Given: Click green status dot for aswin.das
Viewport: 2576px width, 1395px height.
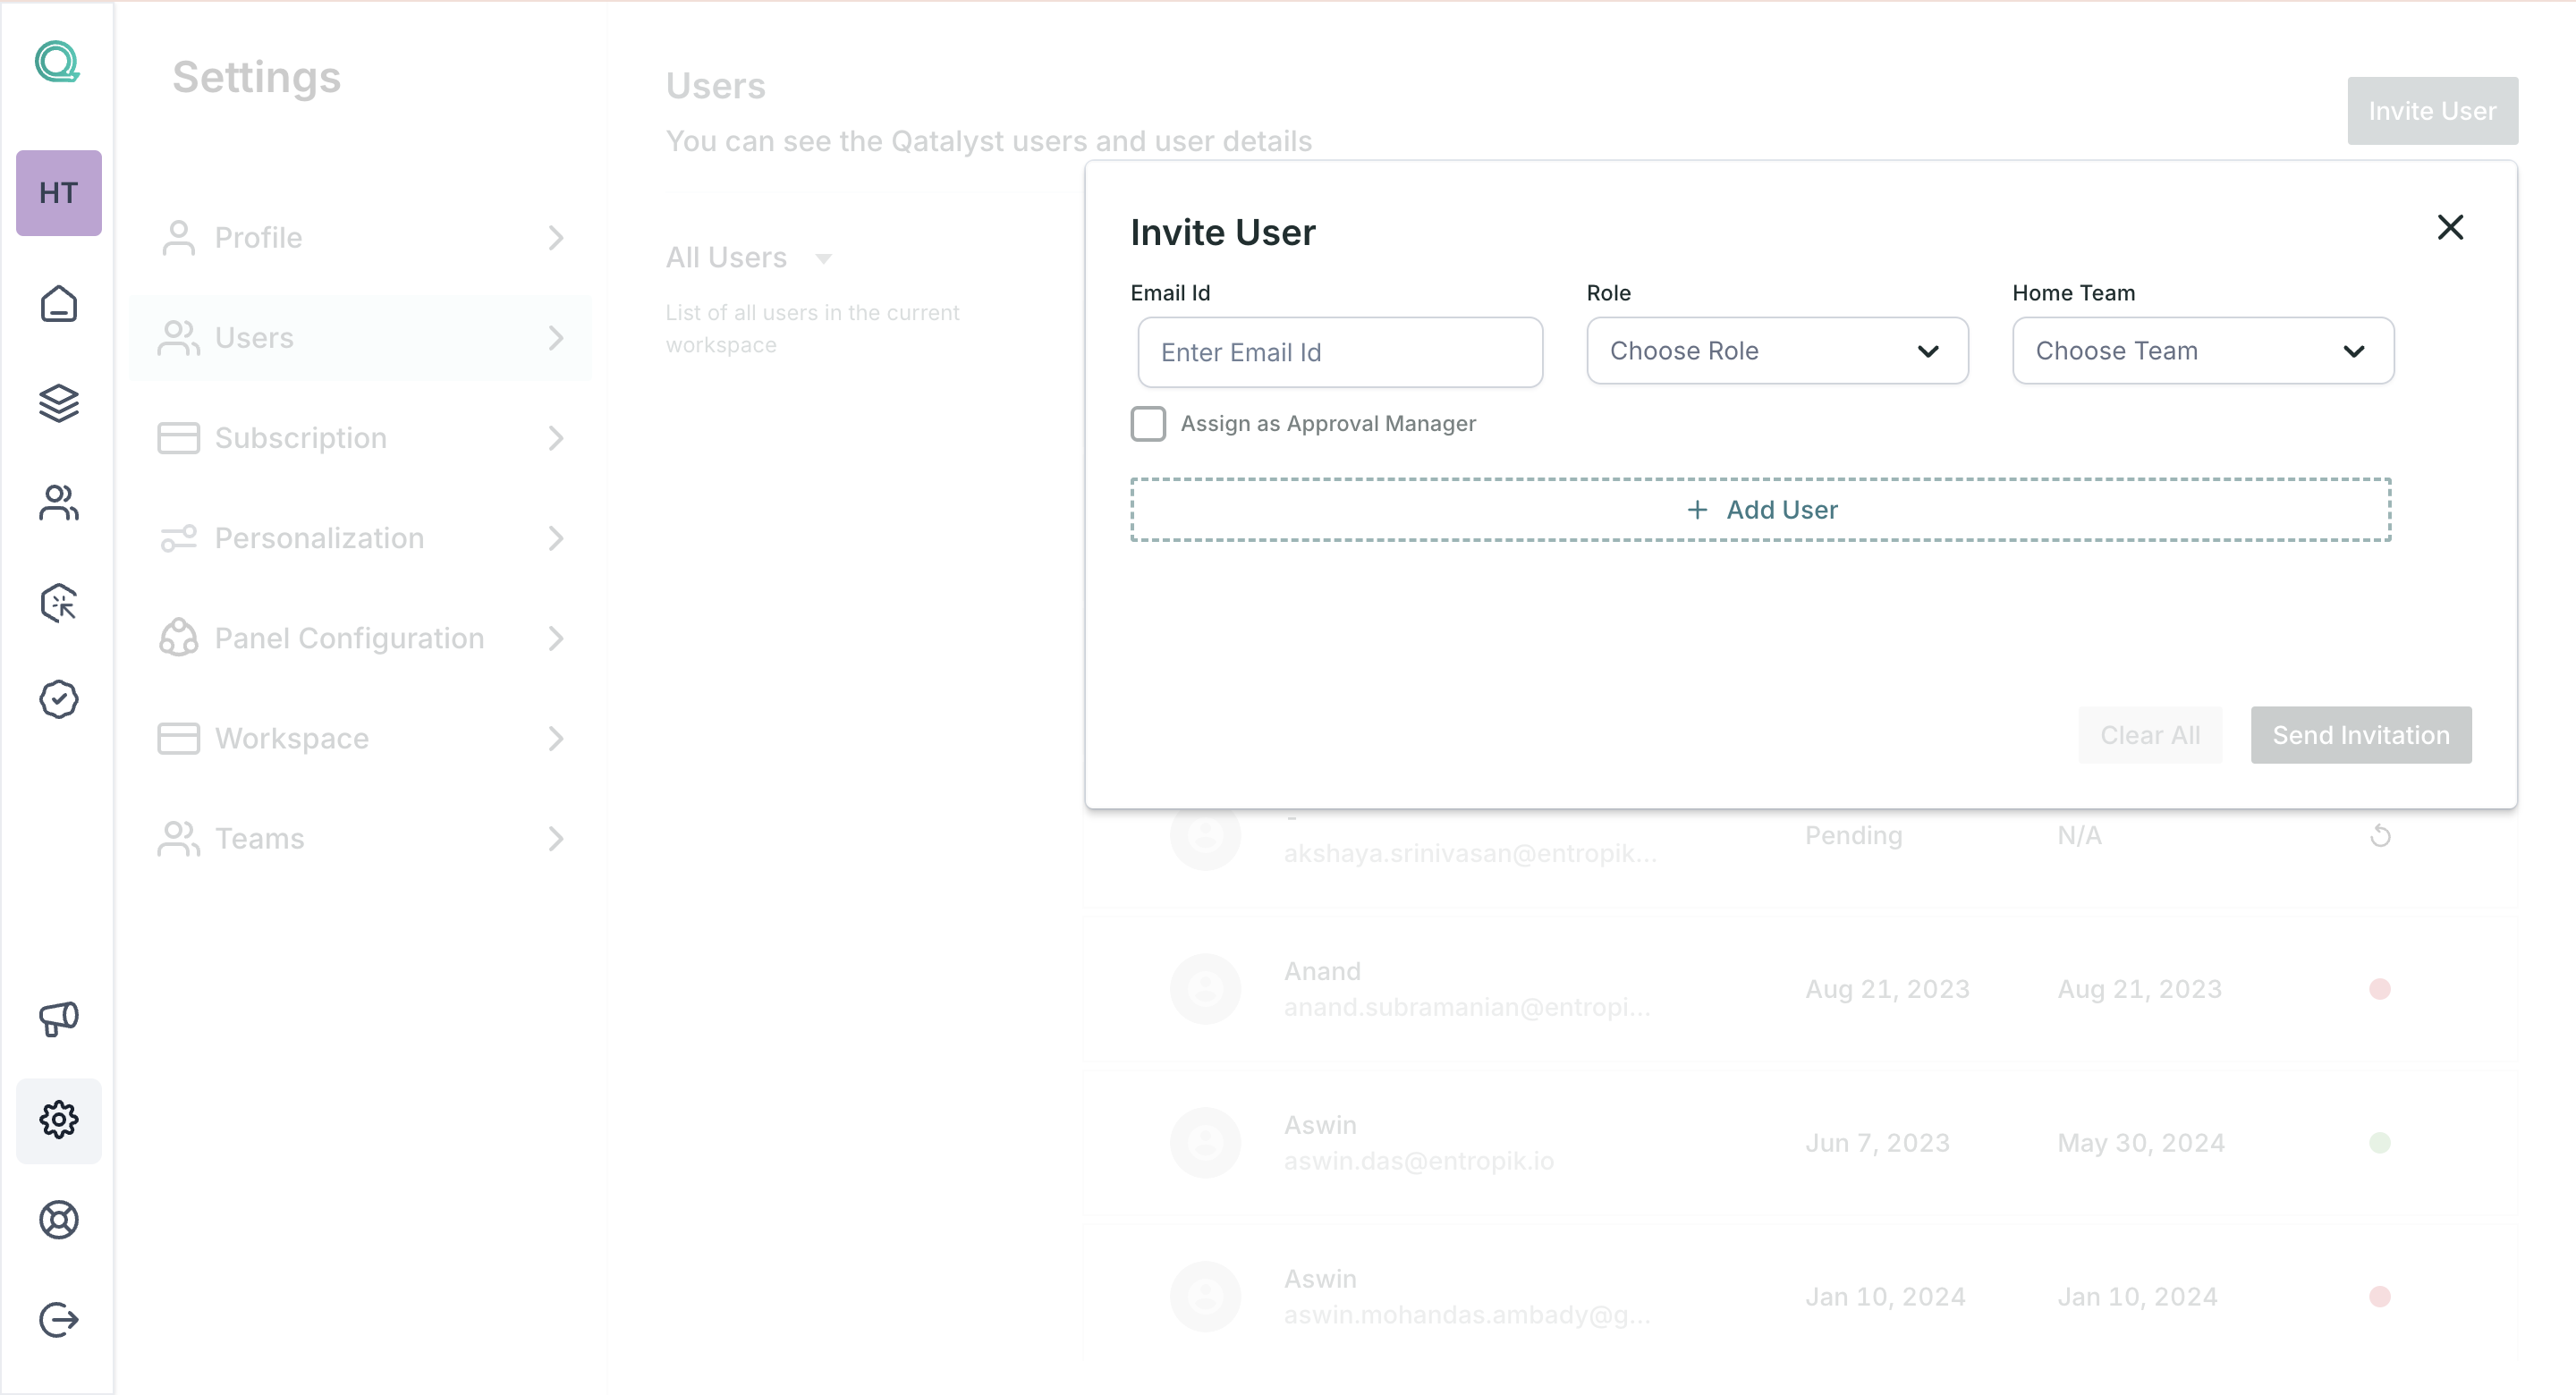Looking at the screenshot, I should [x=2380, y=1143].
